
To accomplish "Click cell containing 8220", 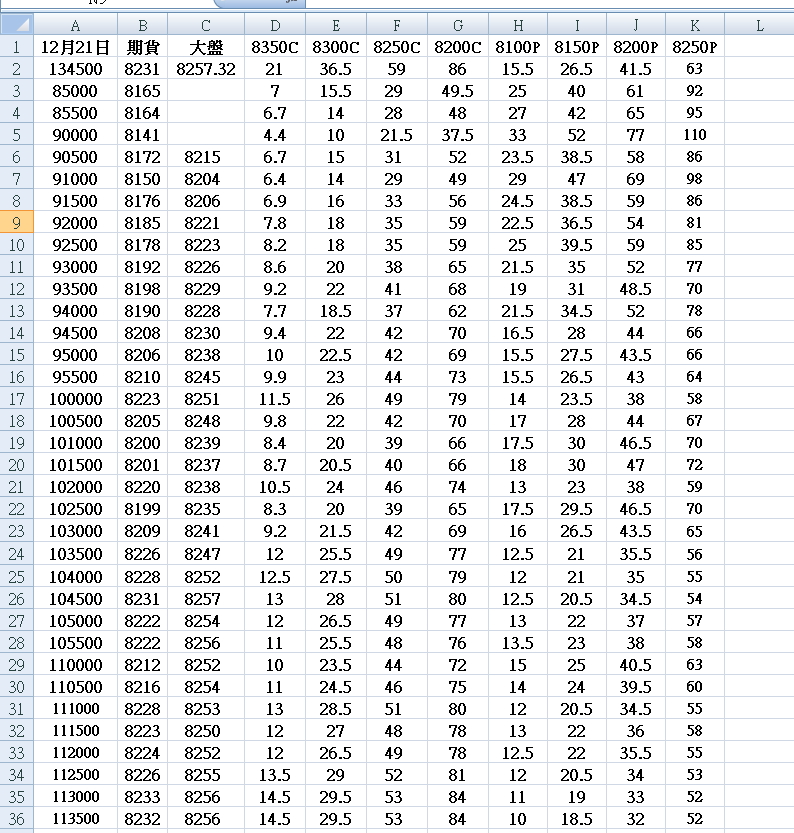I will [x=142, y=487].
